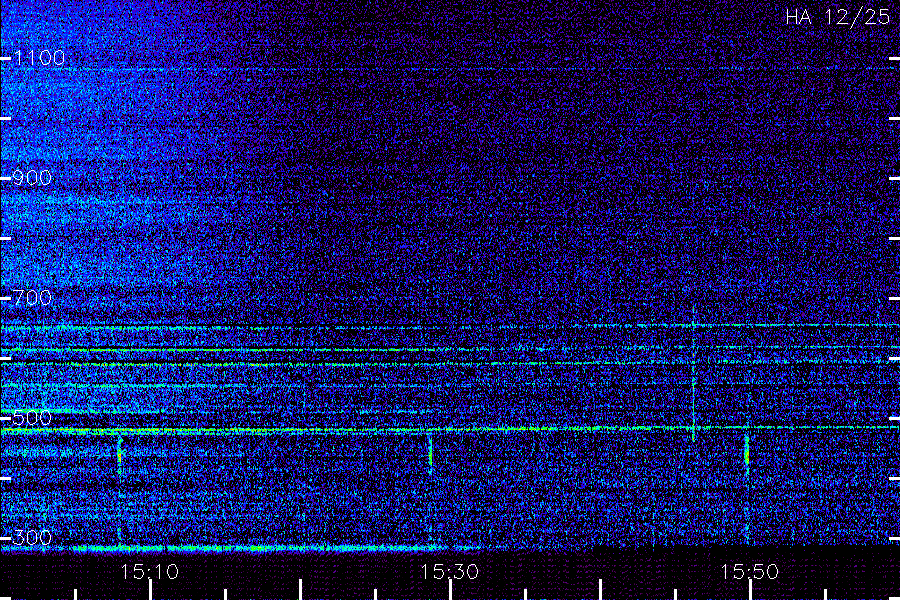The height and width of the screenshot is (600, 900).
Task: Select the 15:30 time axis label
Action: click(449, 572)
